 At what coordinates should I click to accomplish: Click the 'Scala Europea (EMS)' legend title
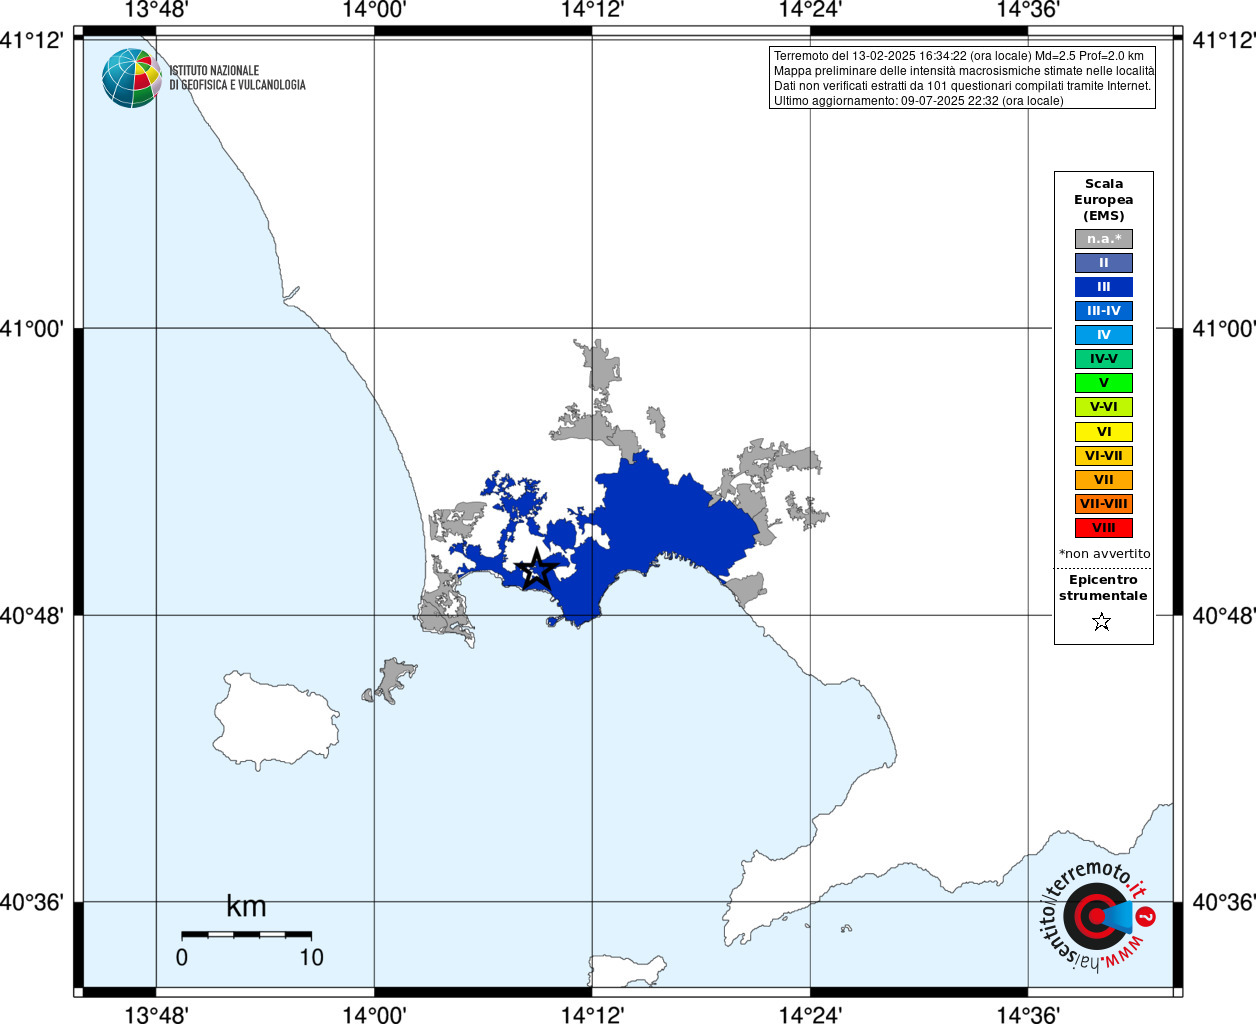(1104, 200)
